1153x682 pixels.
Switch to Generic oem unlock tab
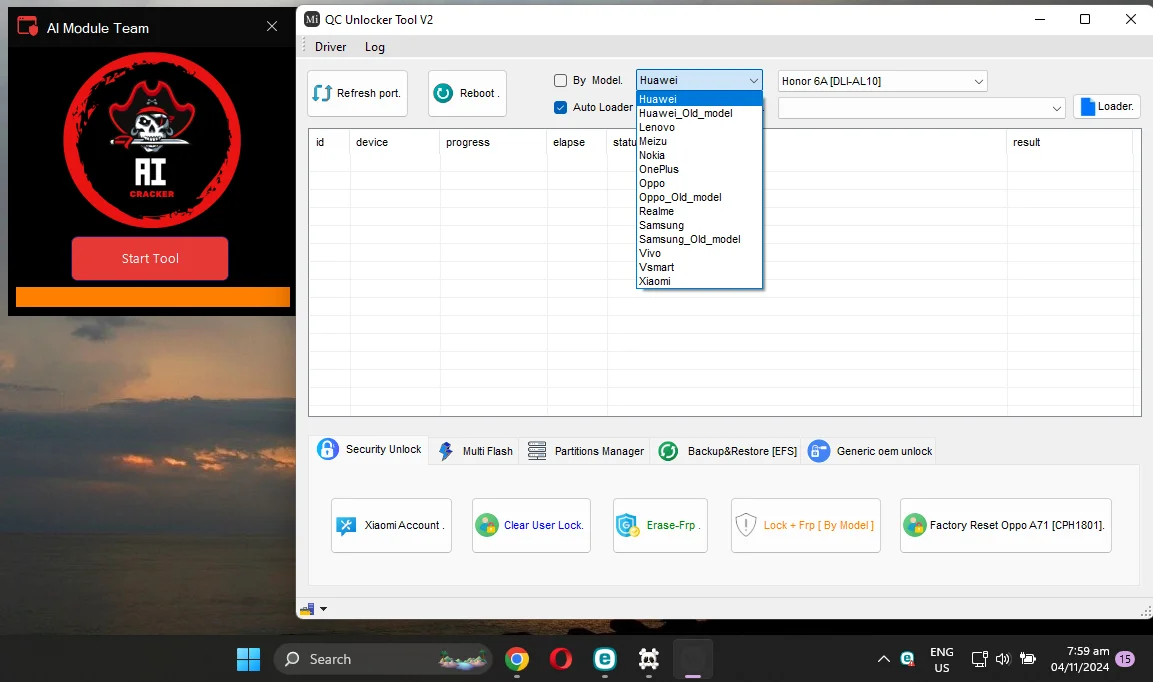point(870,451)
